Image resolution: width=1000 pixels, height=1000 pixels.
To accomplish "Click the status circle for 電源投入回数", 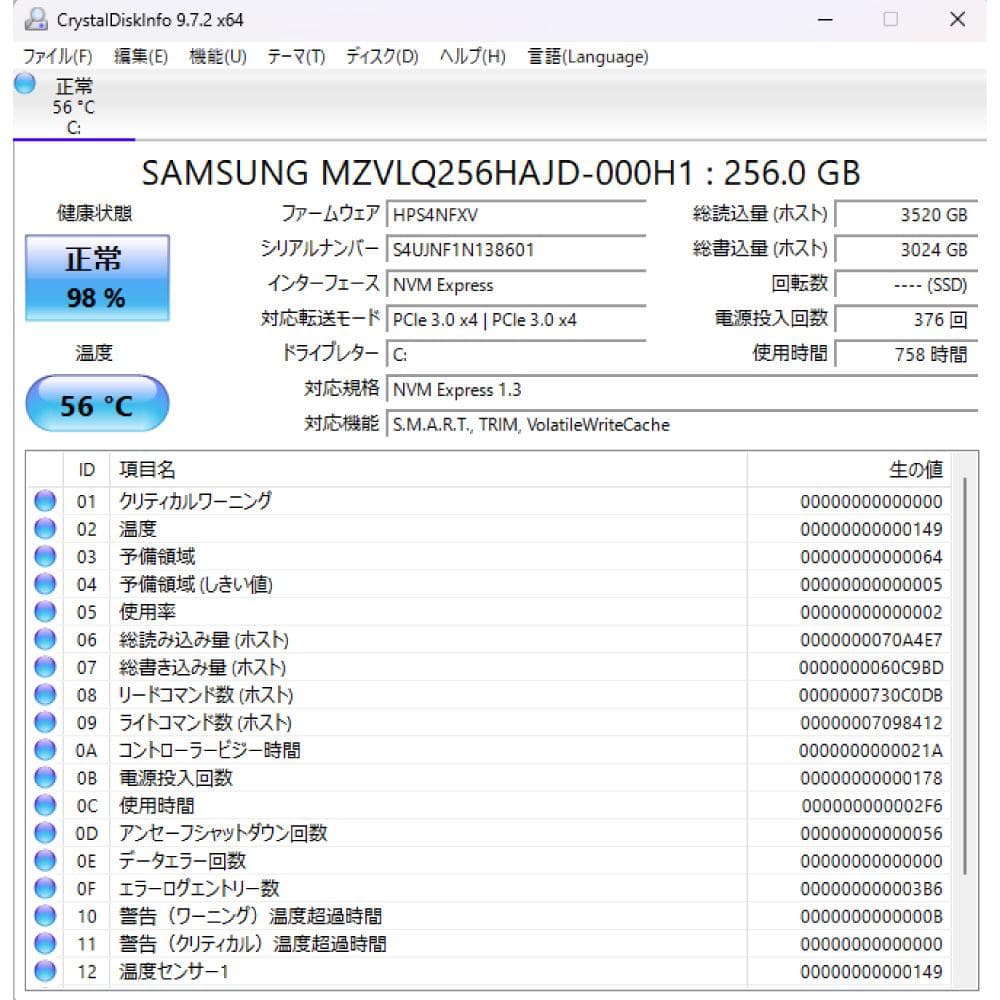I will point(44,778).
